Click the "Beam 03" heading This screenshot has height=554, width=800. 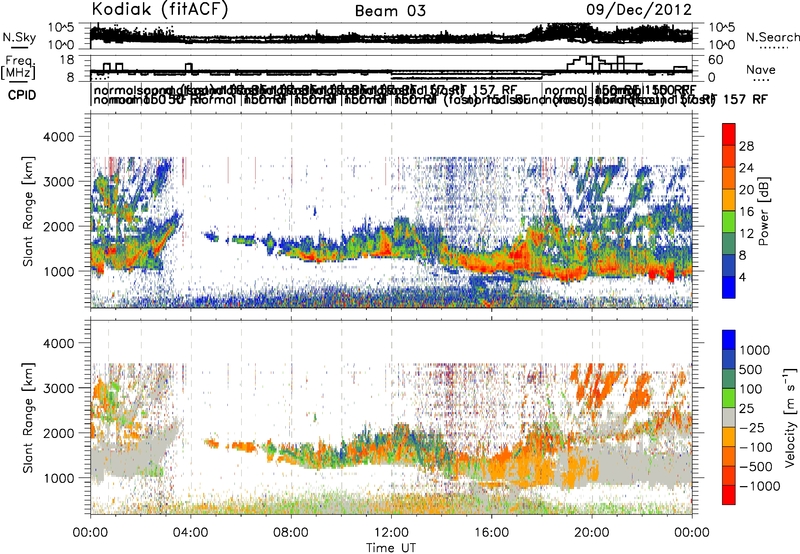coord(390,11)
